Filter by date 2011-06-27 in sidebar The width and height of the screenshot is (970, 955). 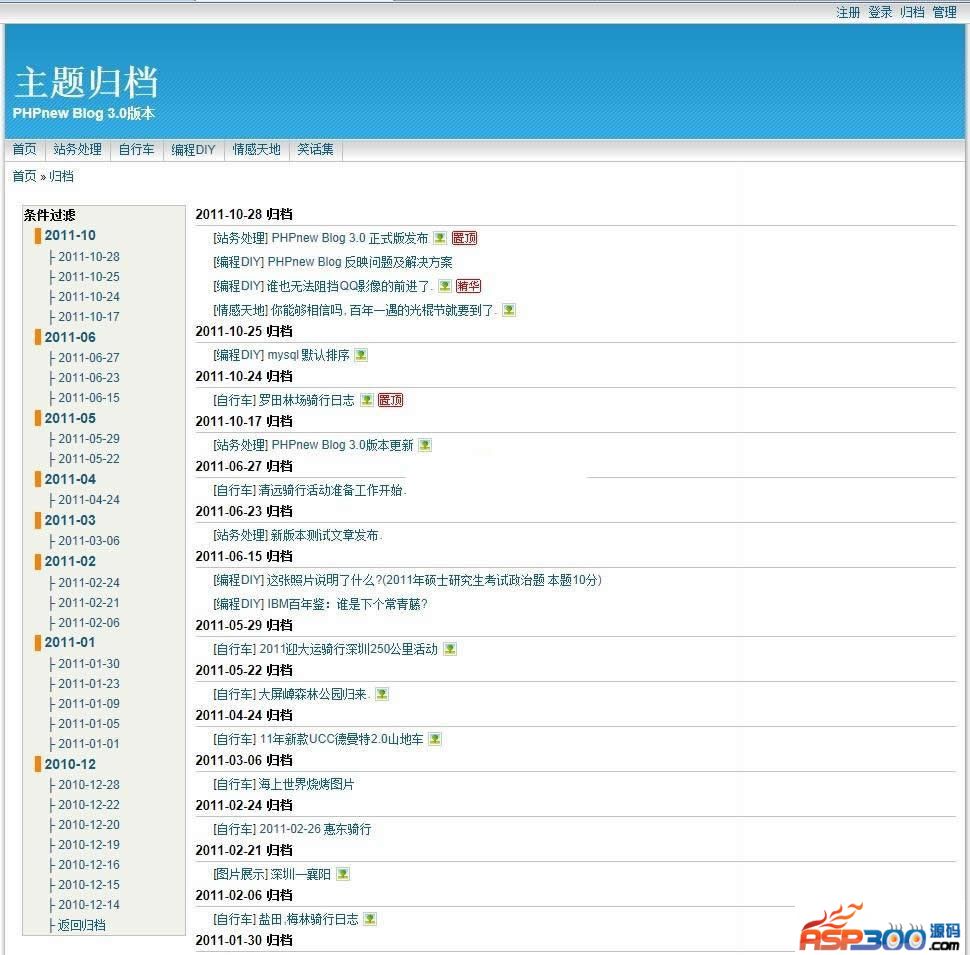click(x=89, y=358)
